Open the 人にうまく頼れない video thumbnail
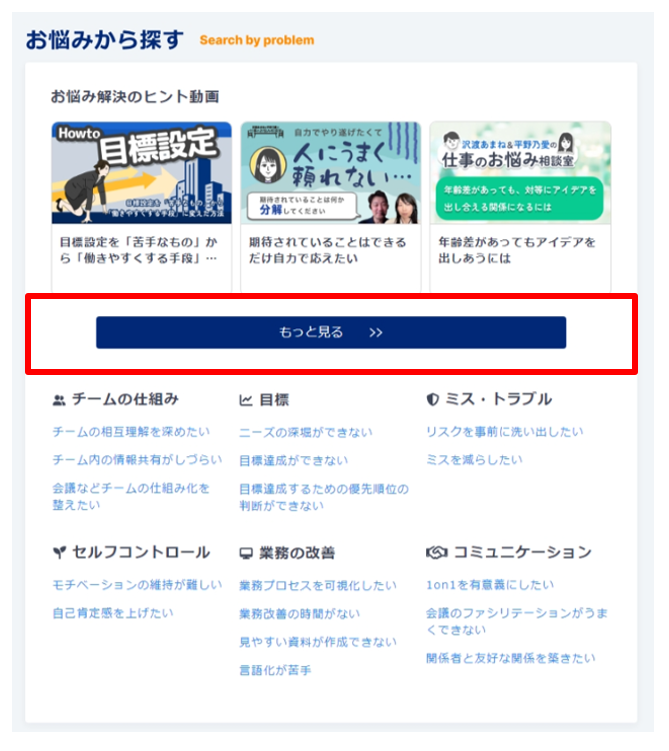 [331, 173]
